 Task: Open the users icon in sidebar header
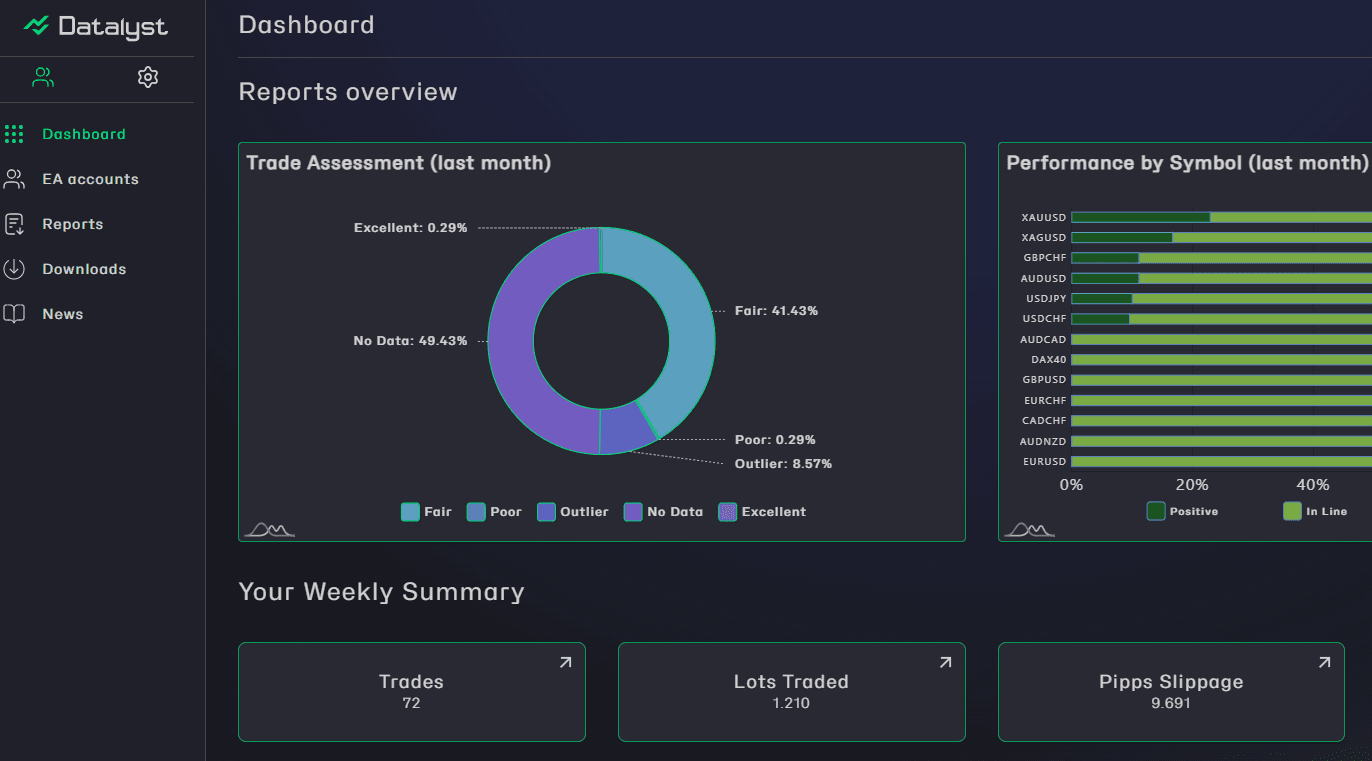[x=43, y=77]
